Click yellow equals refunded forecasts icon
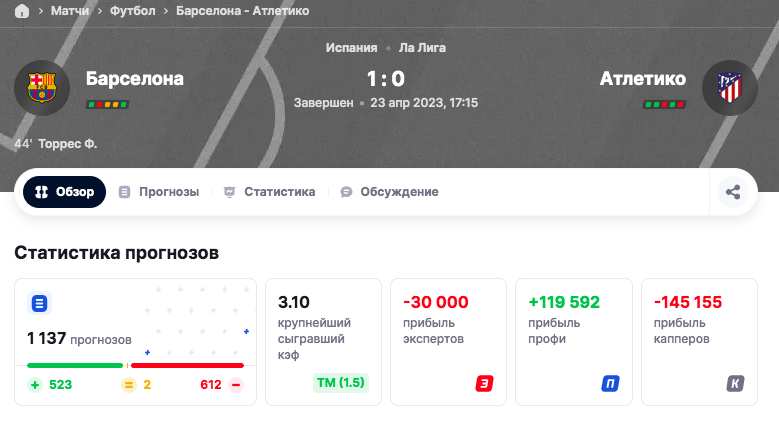 click(128, 385)
